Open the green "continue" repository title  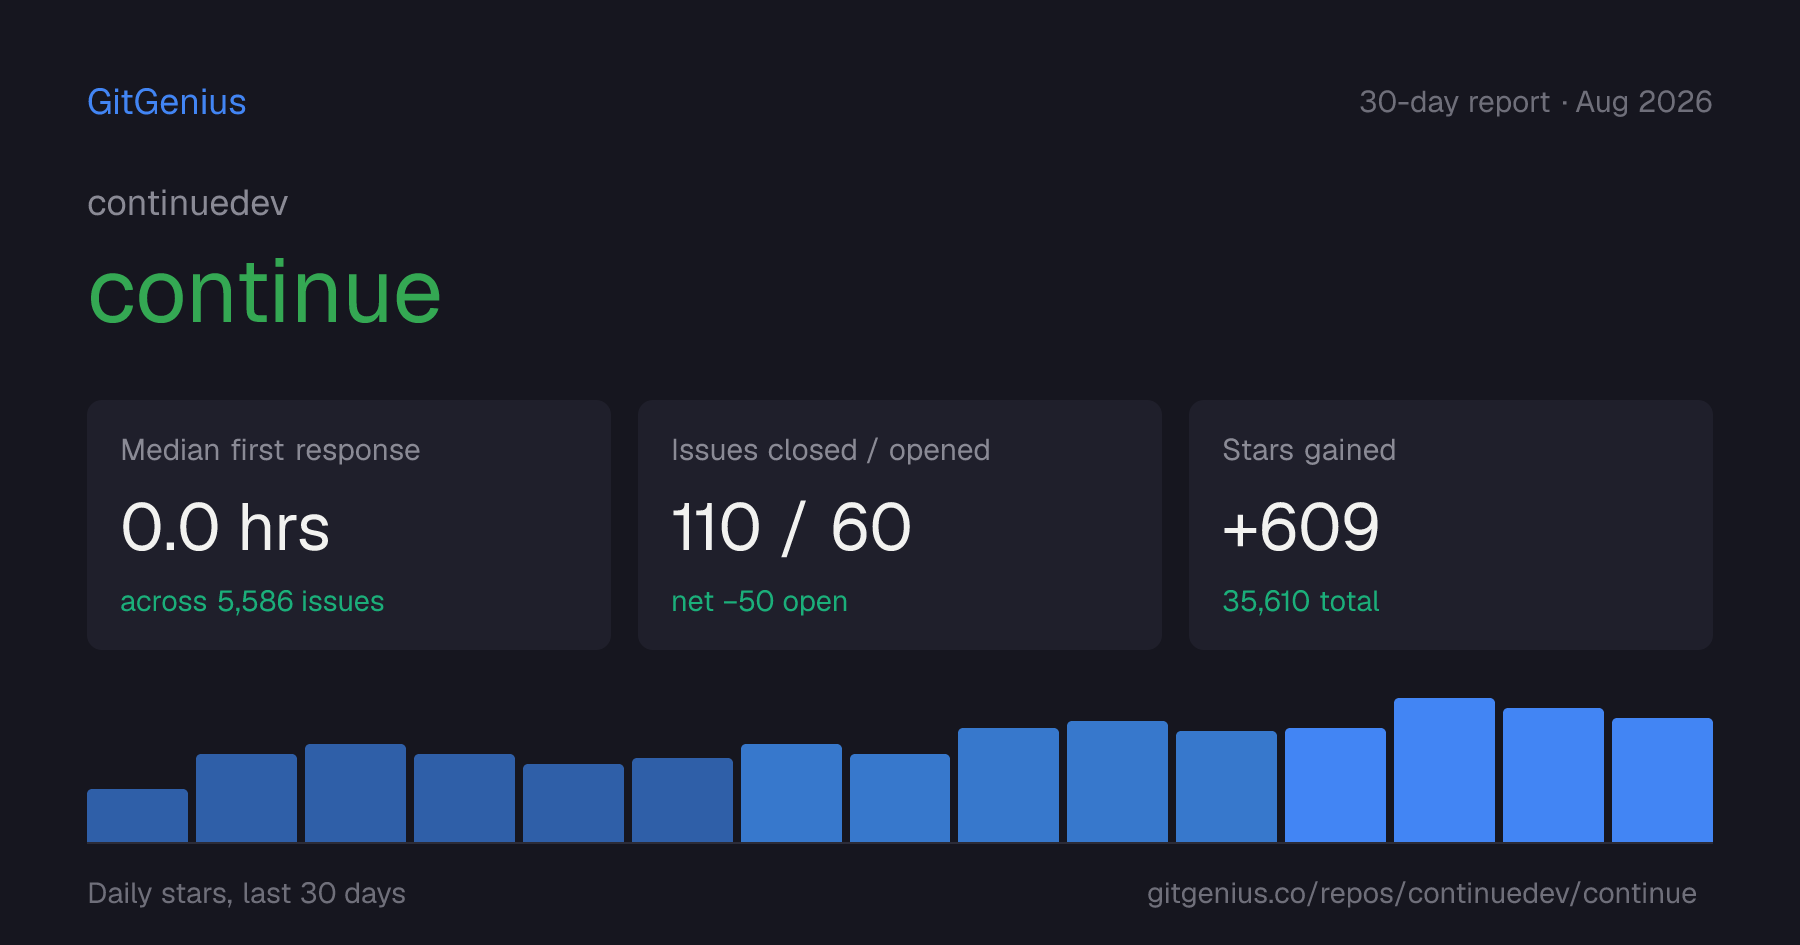(x=265, y=292)
